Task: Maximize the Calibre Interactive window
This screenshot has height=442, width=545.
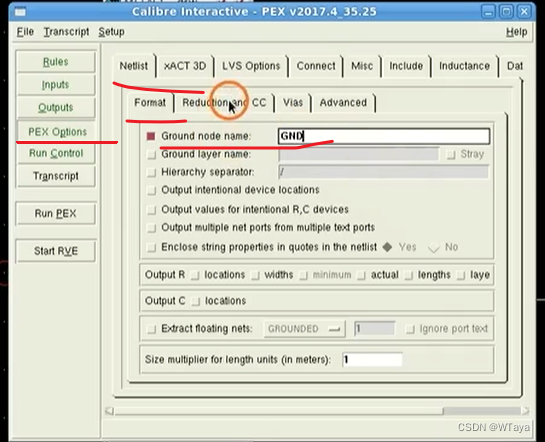Action: 506,12
